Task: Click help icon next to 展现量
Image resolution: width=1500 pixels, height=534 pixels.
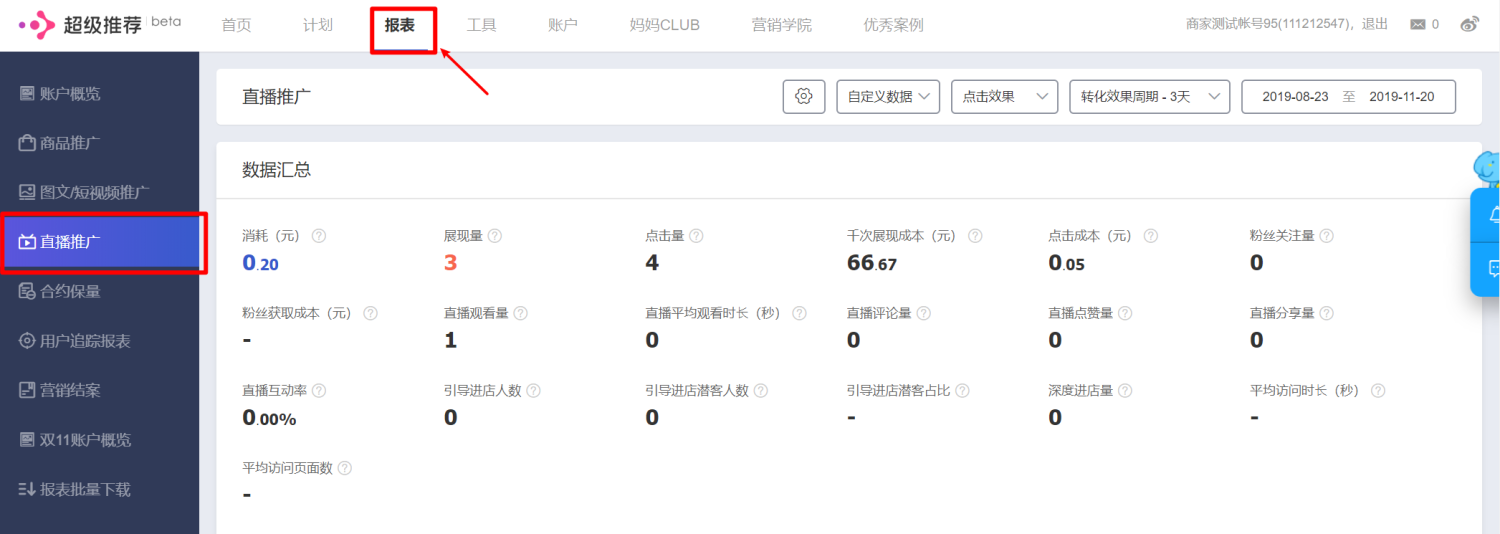Action: [x=494, y=236]
